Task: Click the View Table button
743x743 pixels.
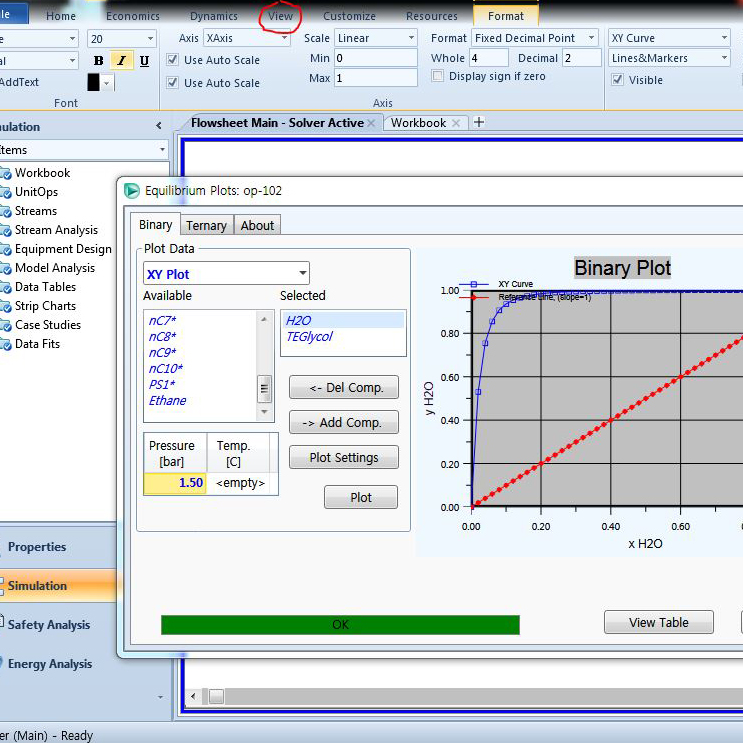Action: coord(658,622)
